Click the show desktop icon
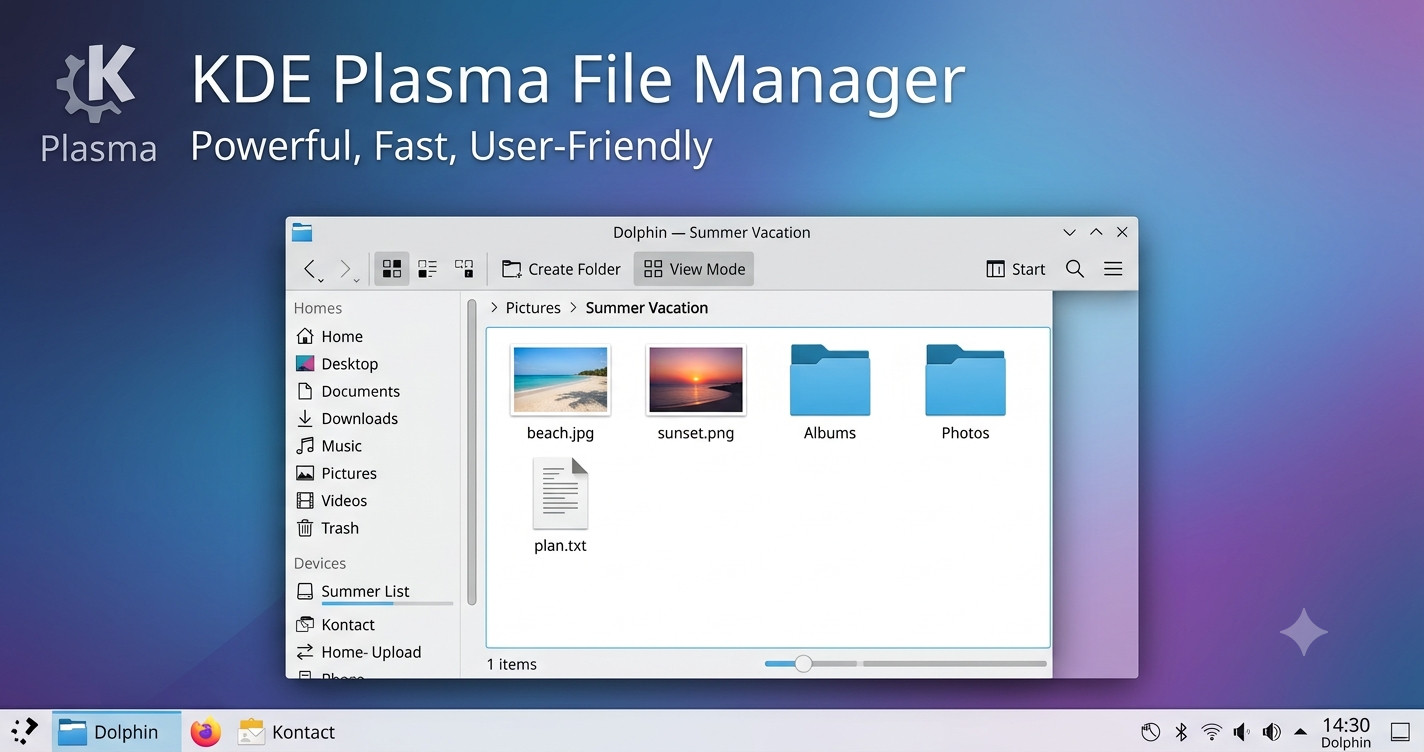Viewport: 1424px width, 752px height. click(x=1400, y=732)
